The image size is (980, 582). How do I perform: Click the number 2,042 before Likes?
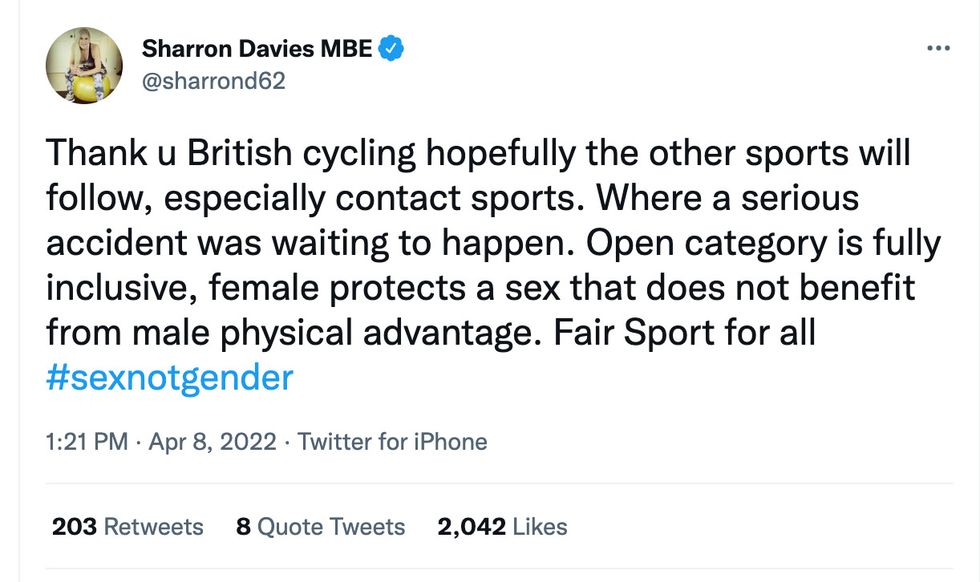pos(470,527)
